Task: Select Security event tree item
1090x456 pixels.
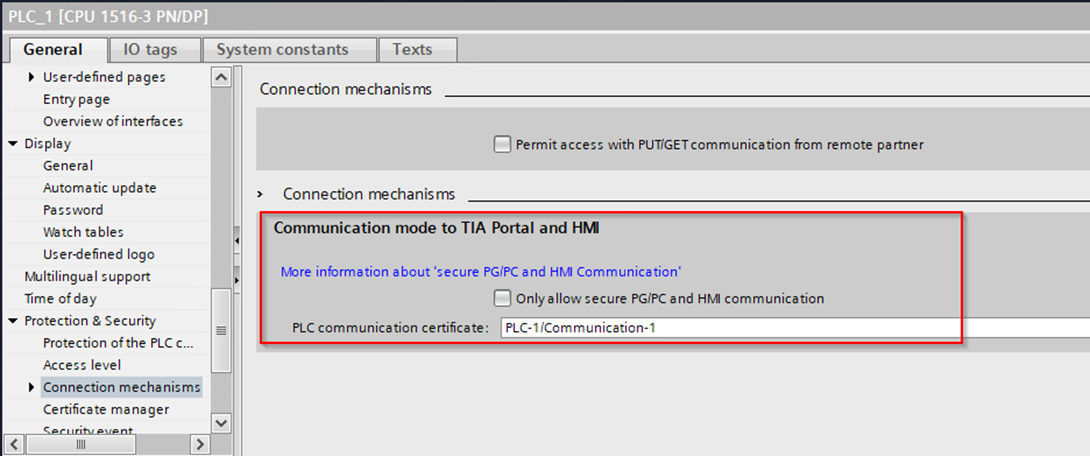Action: click(x=88, y=431)
